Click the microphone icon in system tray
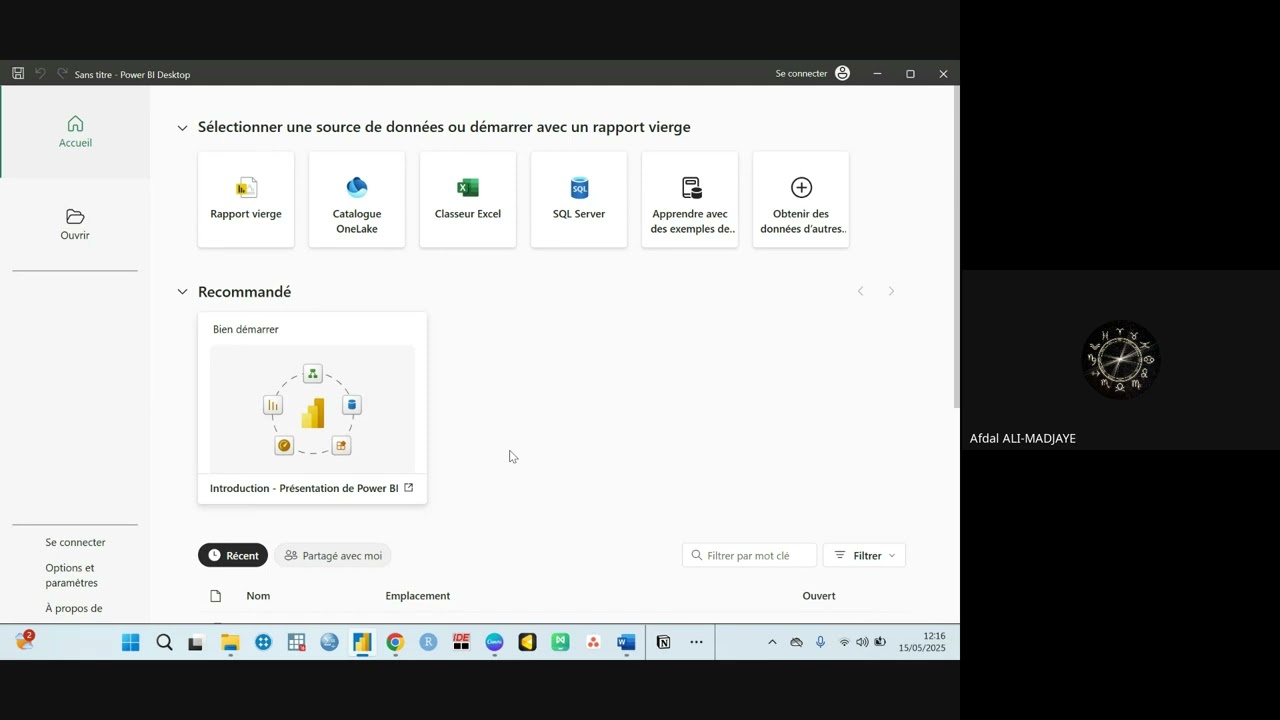This screenshot has height=720, width=1280. 820,642
